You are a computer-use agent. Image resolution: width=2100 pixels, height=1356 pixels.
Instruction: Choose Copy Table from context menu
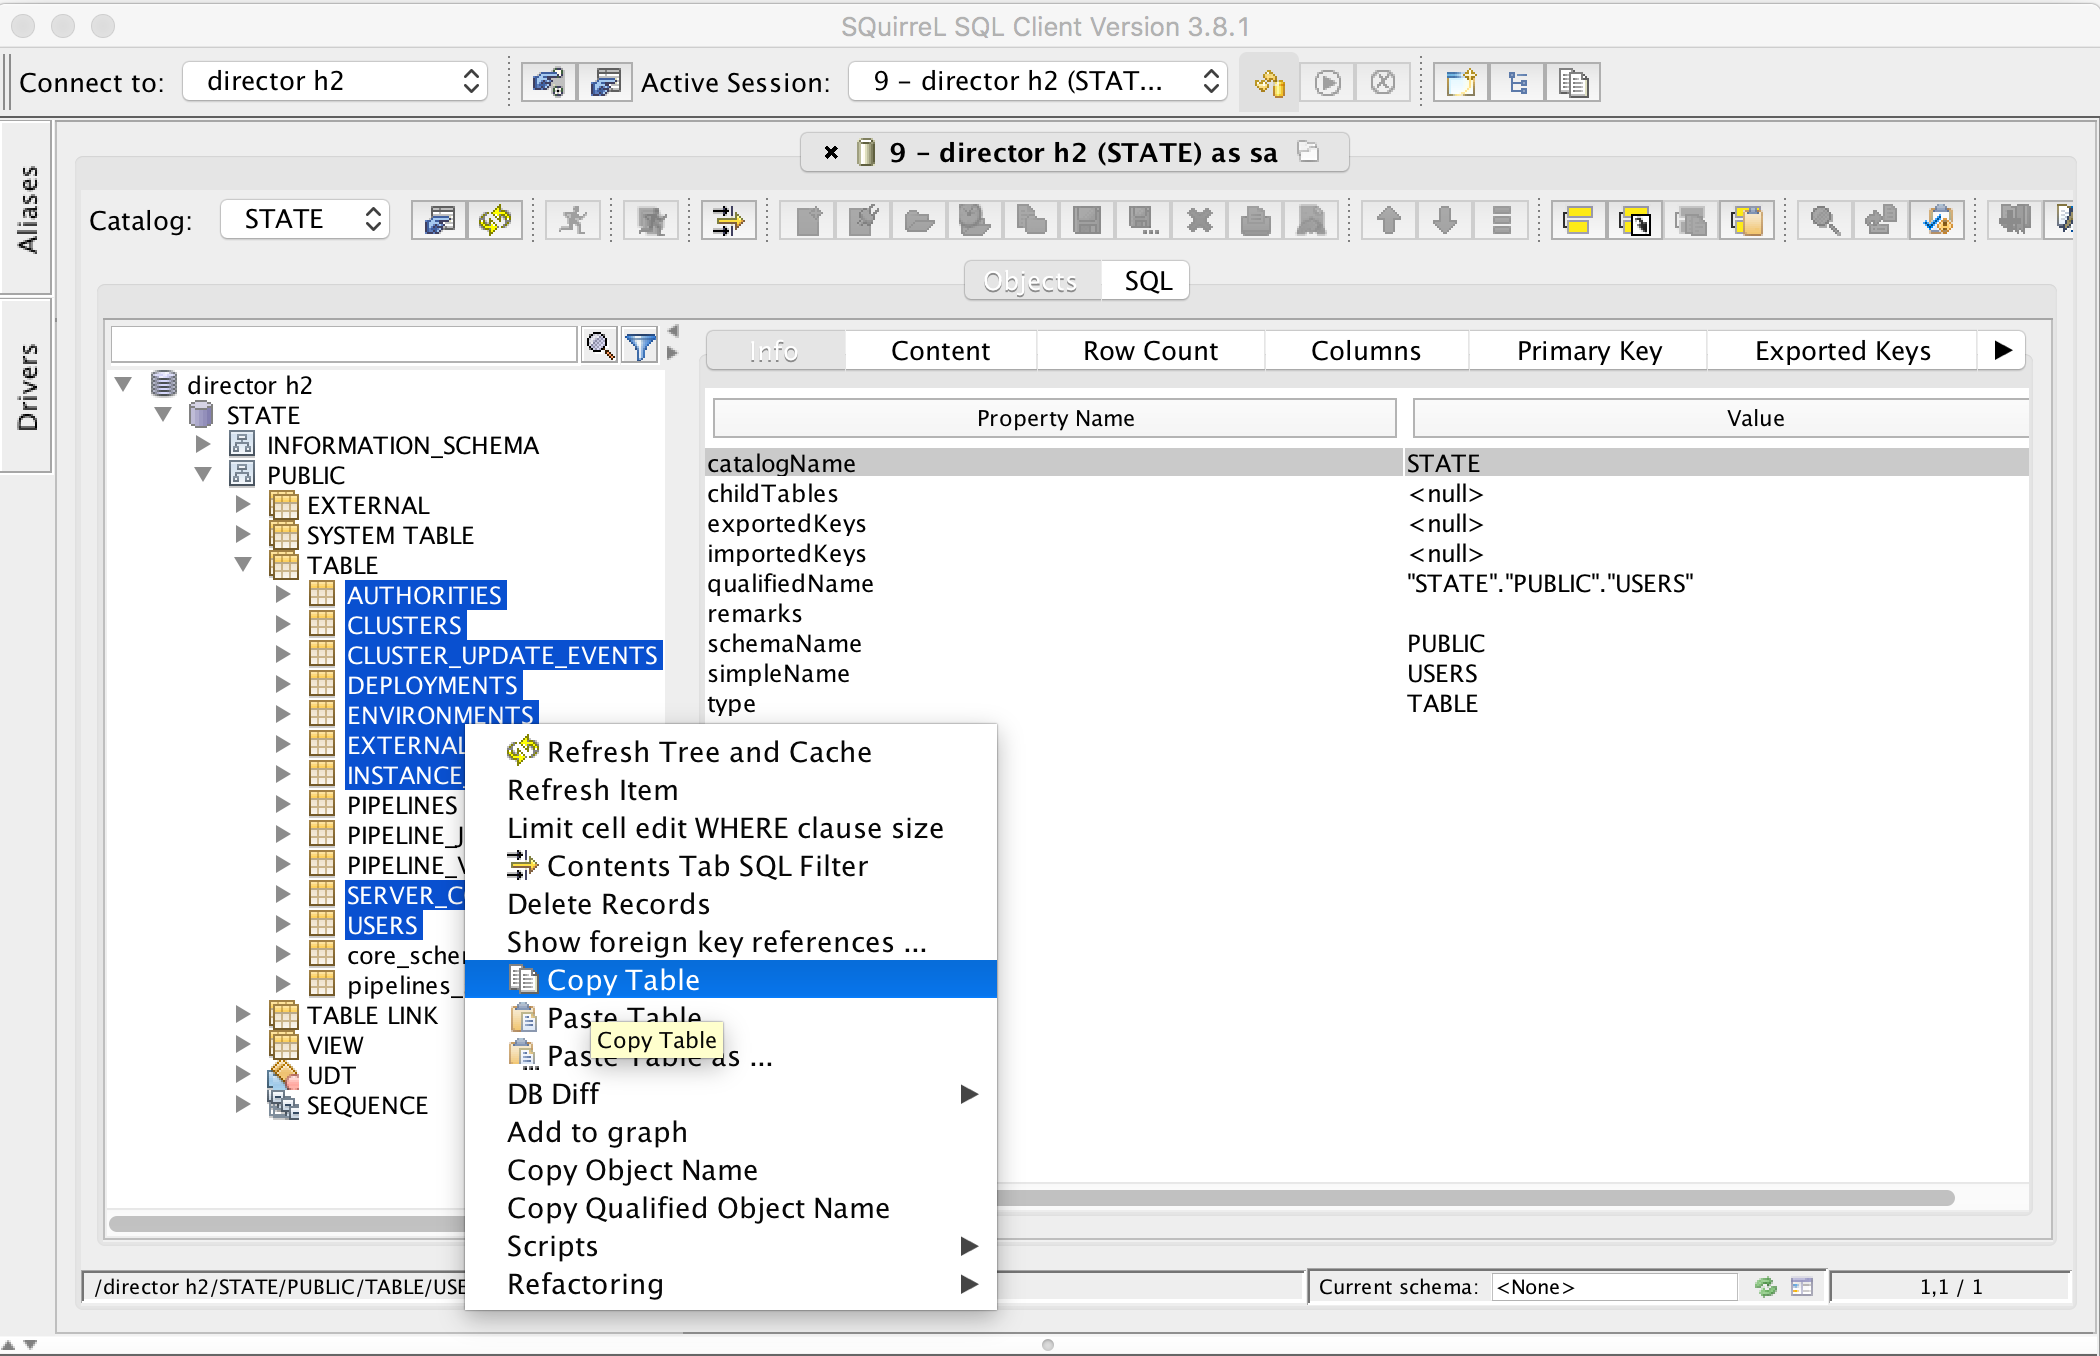coord(731,979)
